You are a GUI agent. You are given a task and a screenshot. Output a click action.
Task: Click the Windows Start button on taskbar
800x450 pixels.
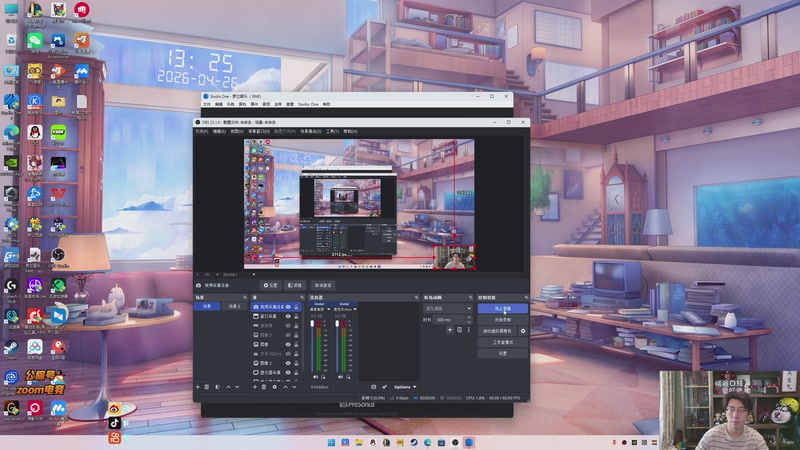click(332, 442)
